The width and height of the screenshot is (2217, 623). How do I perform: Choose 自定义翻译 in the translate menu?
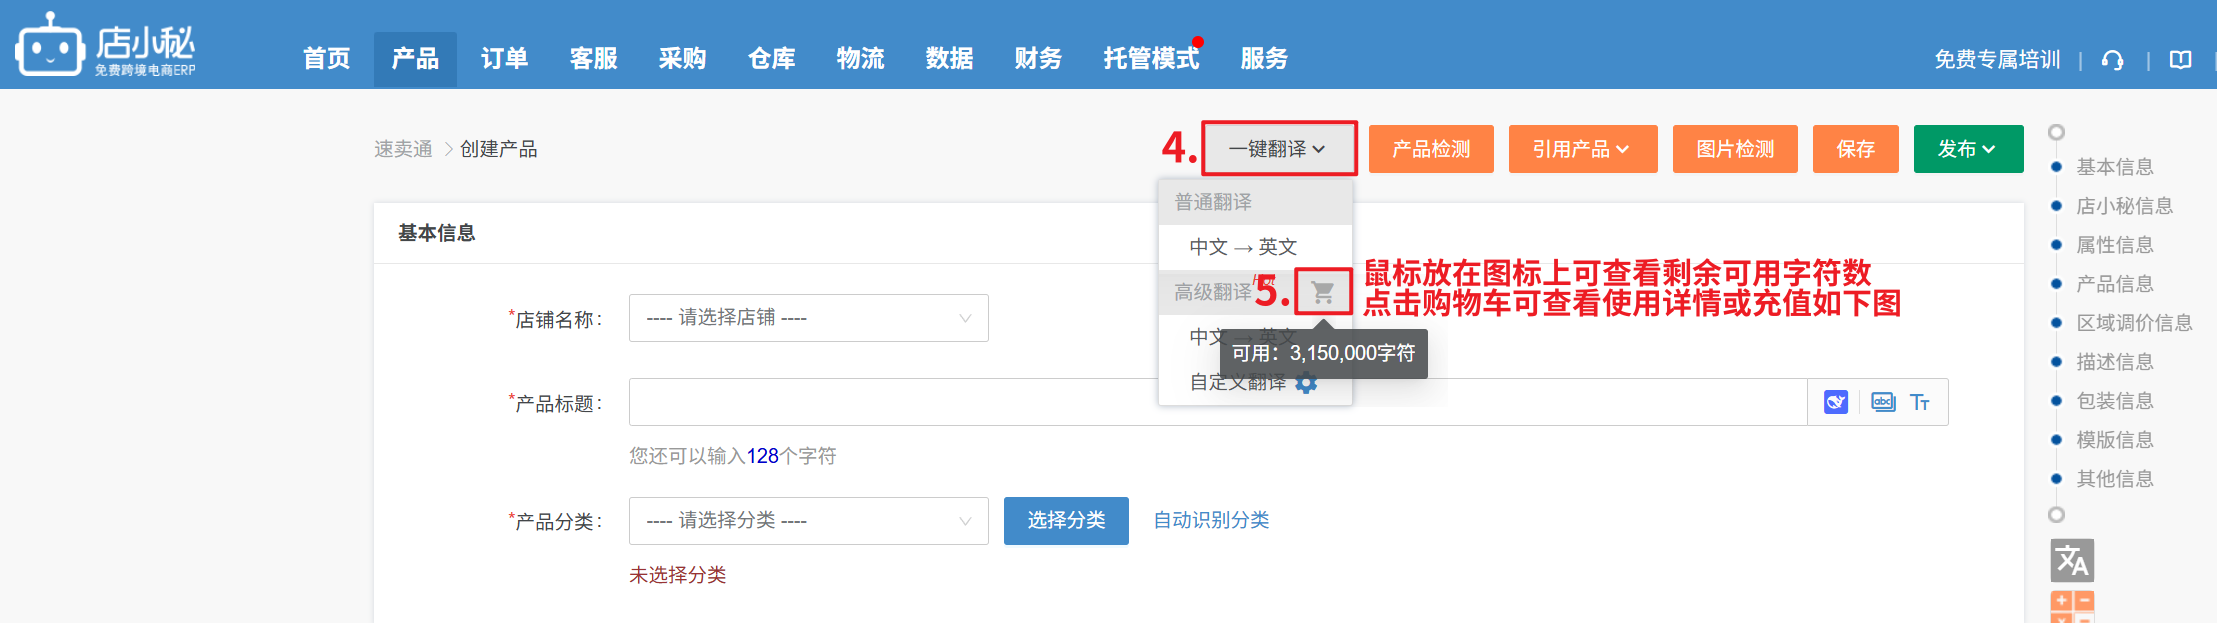tap(1237, 383)
